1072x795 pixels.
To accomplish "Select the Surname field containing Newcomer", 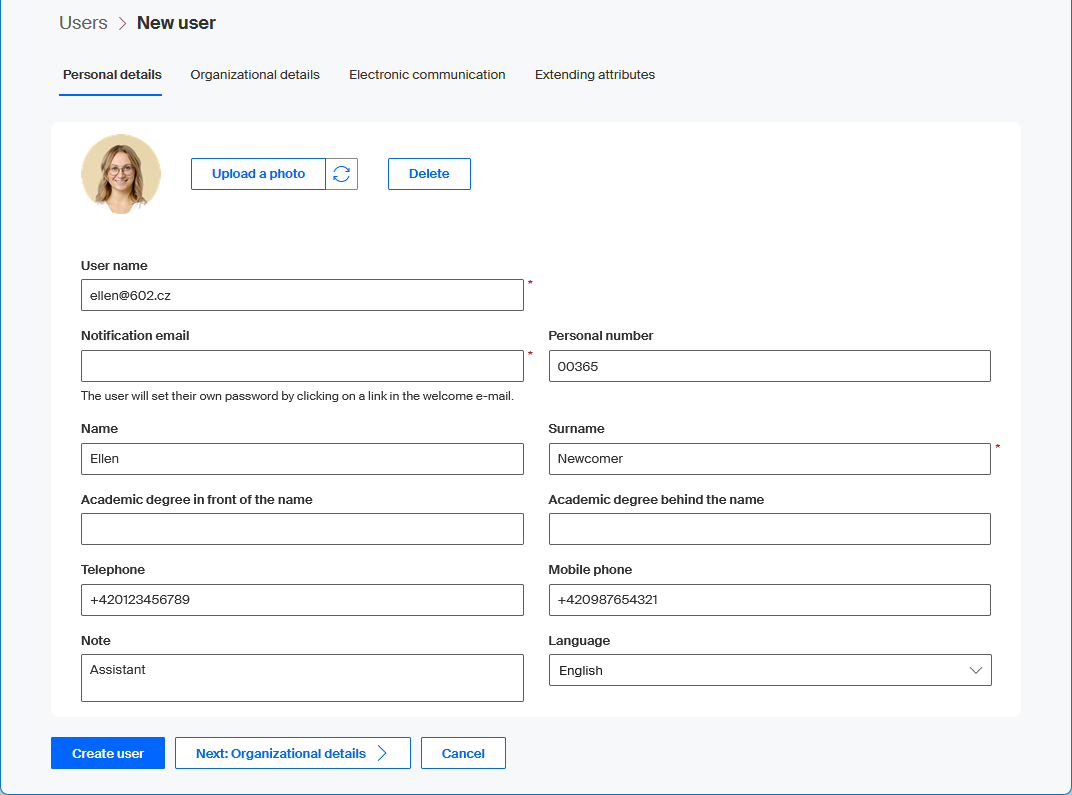I will click(769, 459).
